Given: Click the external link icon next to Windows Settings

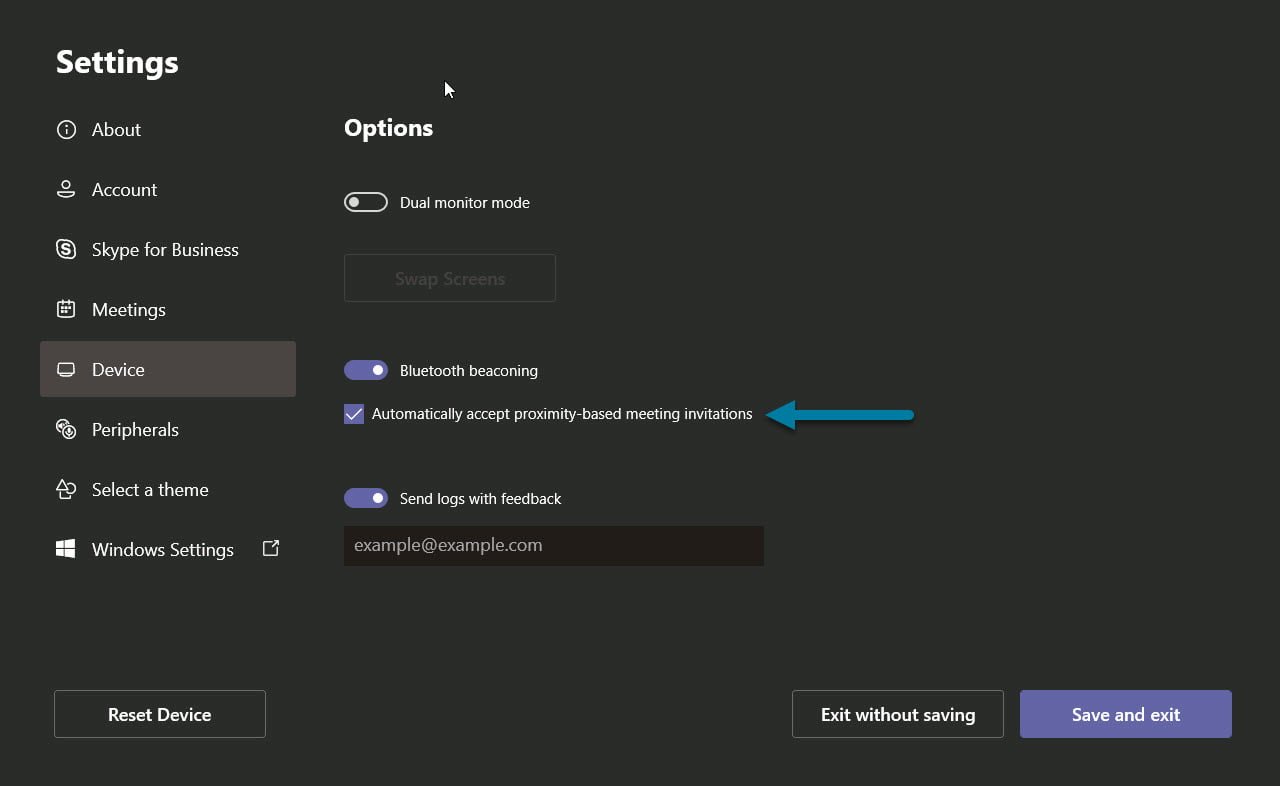Looking at the screenshot, I should coord(270,548).
